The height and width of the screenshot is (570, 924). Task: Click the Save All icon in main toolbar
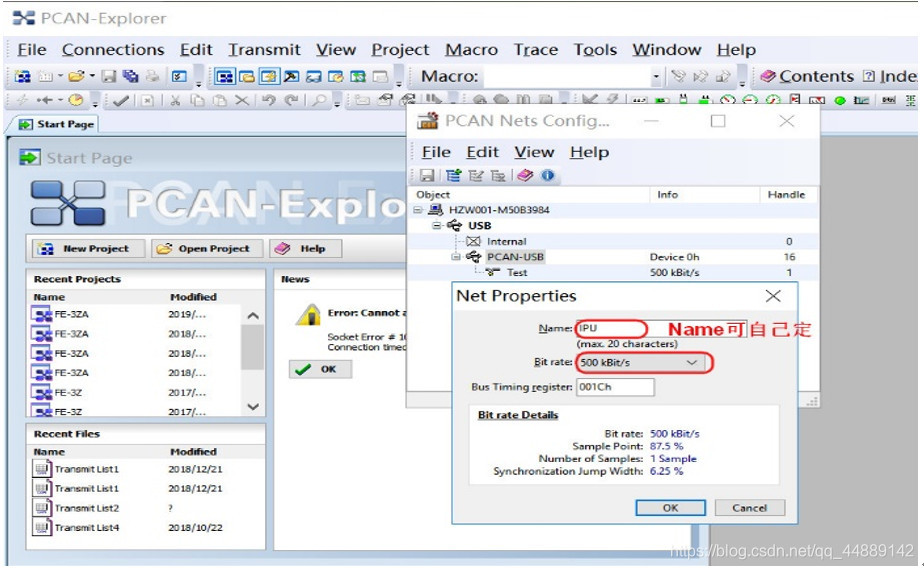click(130, 76)
